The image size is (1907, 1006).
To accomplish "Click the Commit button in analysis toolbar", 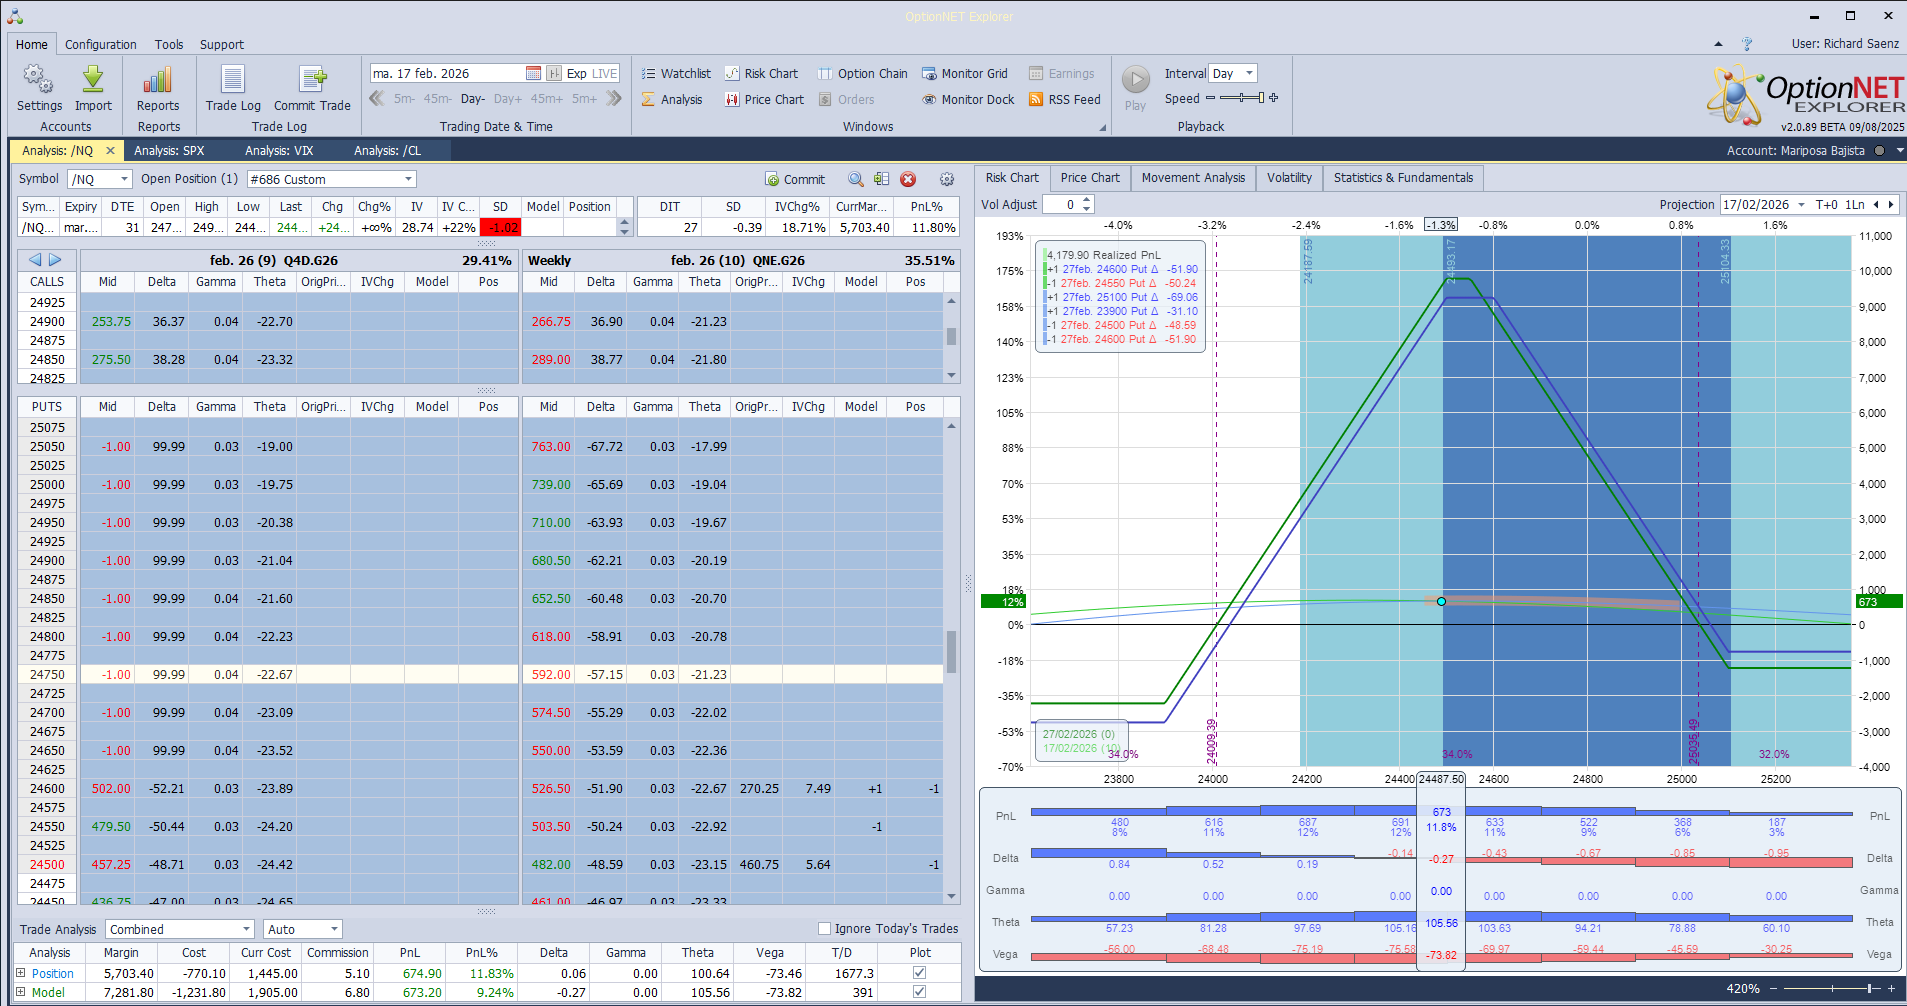I will (x=795, y=179).
